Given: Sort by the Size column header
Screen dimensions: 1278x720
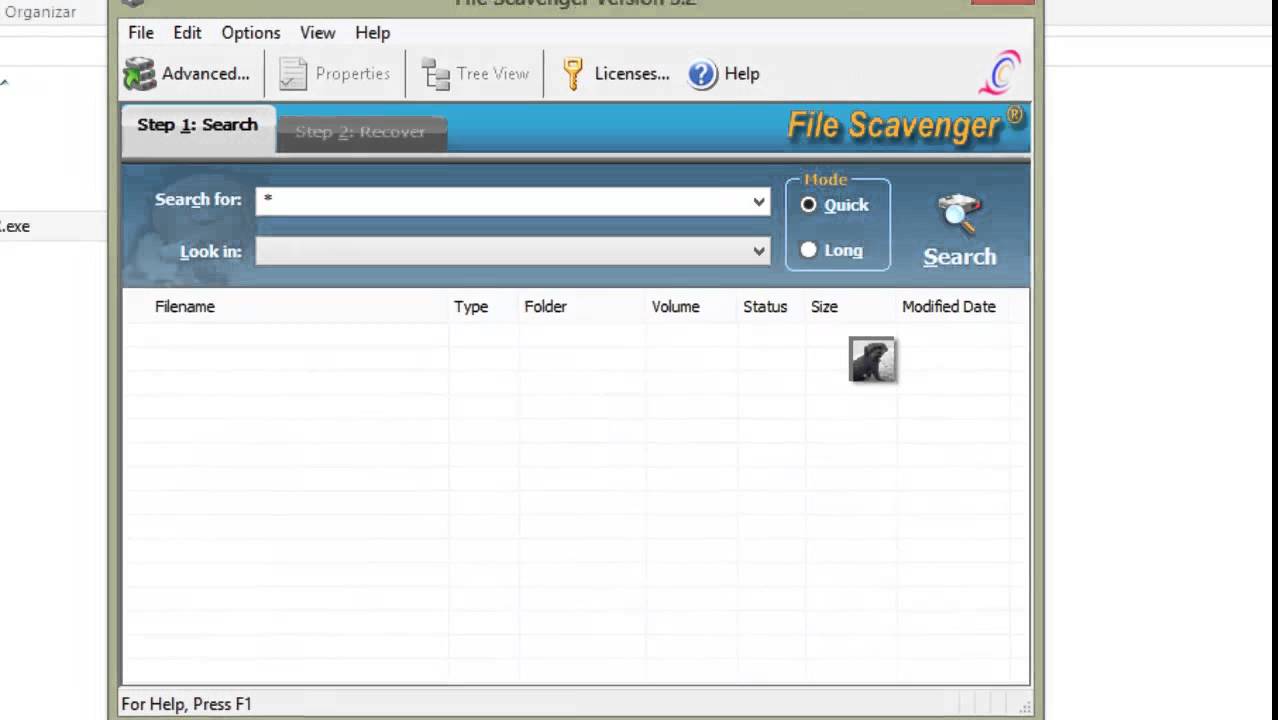Looking at the screenshot, I should [x=824, y=307].
